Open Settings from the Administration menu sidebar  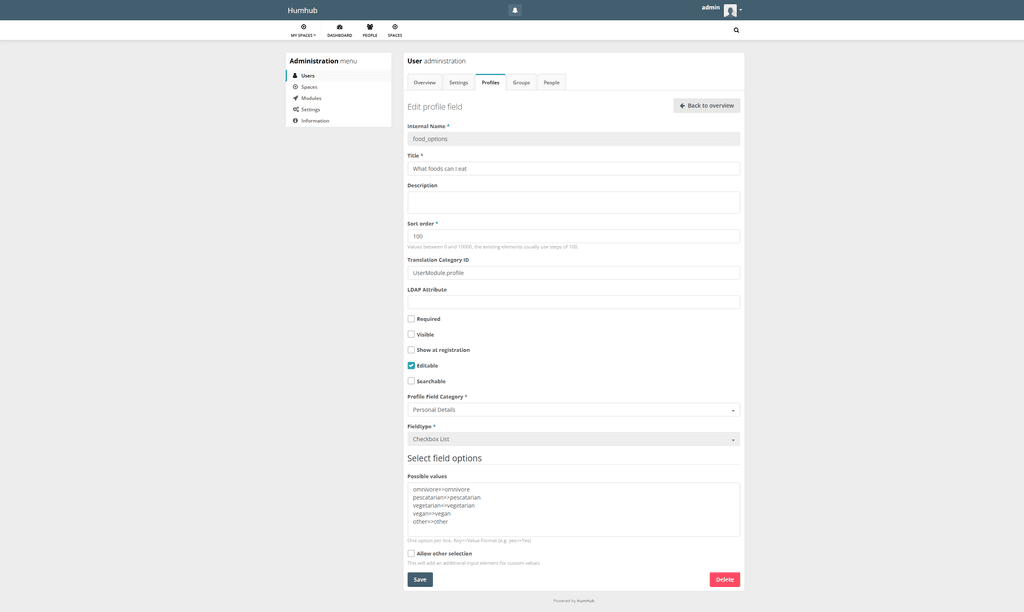[310, 109]
